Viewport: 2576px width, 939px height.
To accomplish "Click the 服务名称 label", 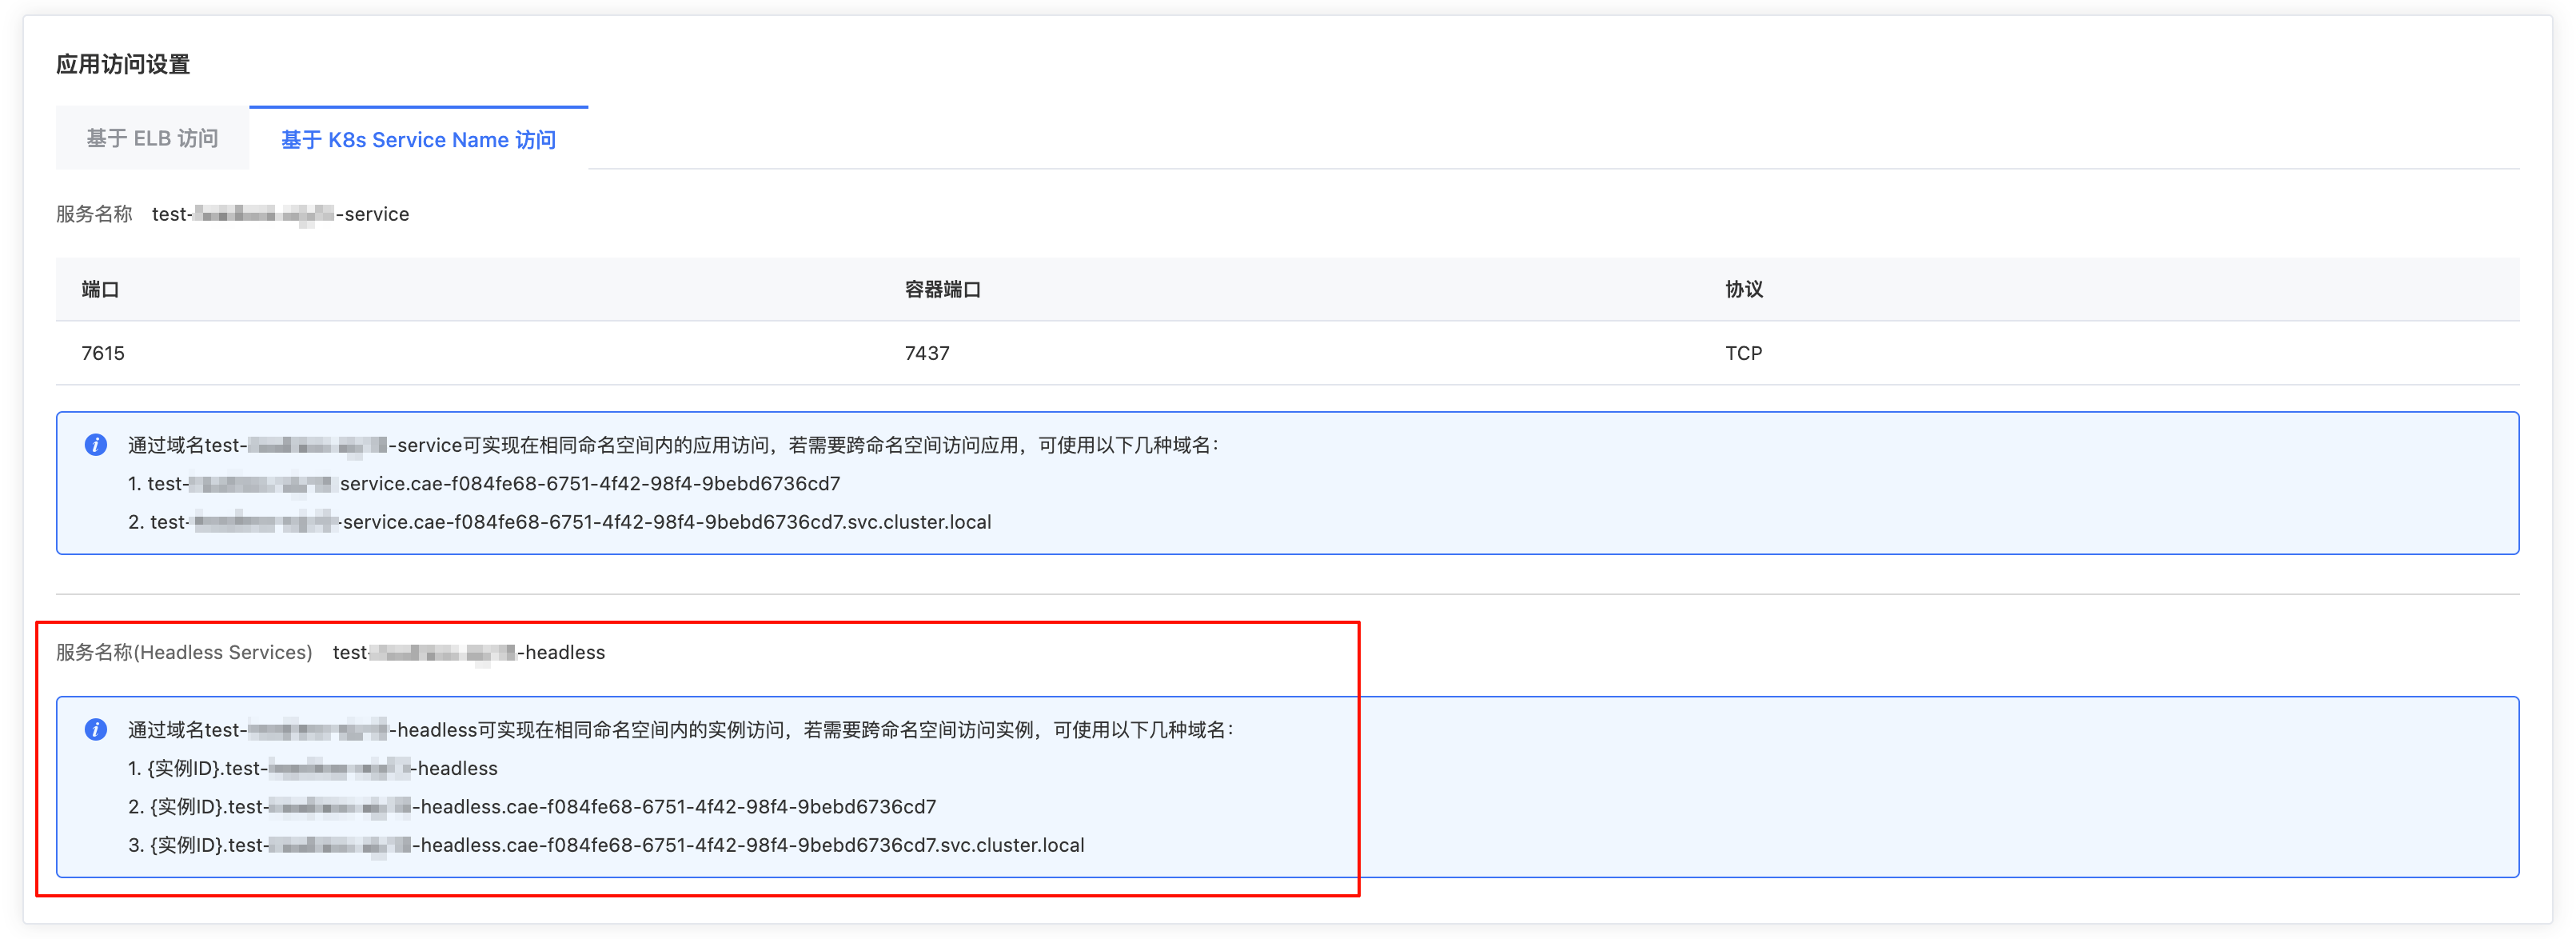I will pyautogui.click(x=94, y=214).
